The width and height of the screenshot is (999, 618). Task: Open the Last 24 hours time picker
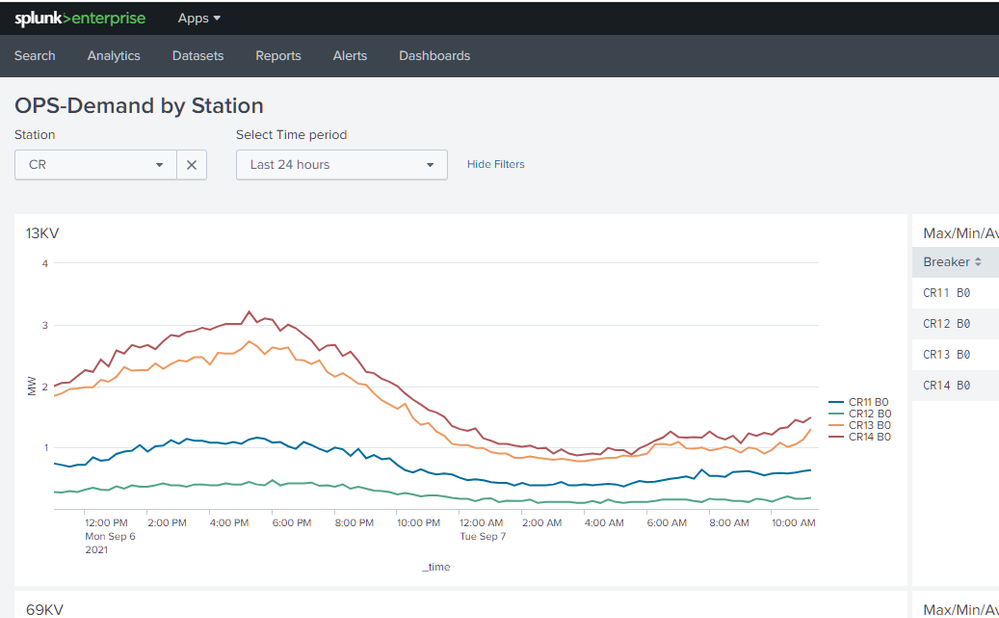pyautogui.click(x=341, y=165)
